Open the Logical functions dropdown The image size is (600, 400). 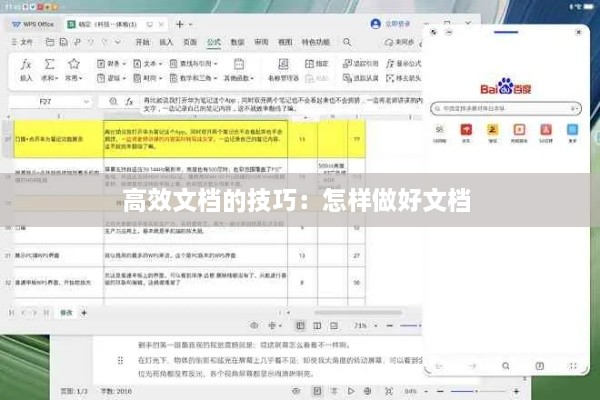(111, 78)
